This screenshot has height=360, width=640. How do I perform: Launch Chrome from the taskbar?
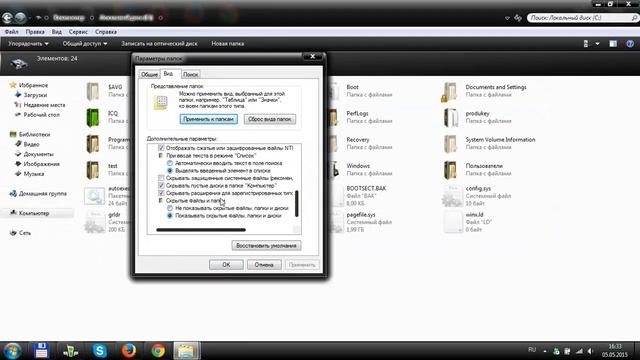[x=158, y=351]
